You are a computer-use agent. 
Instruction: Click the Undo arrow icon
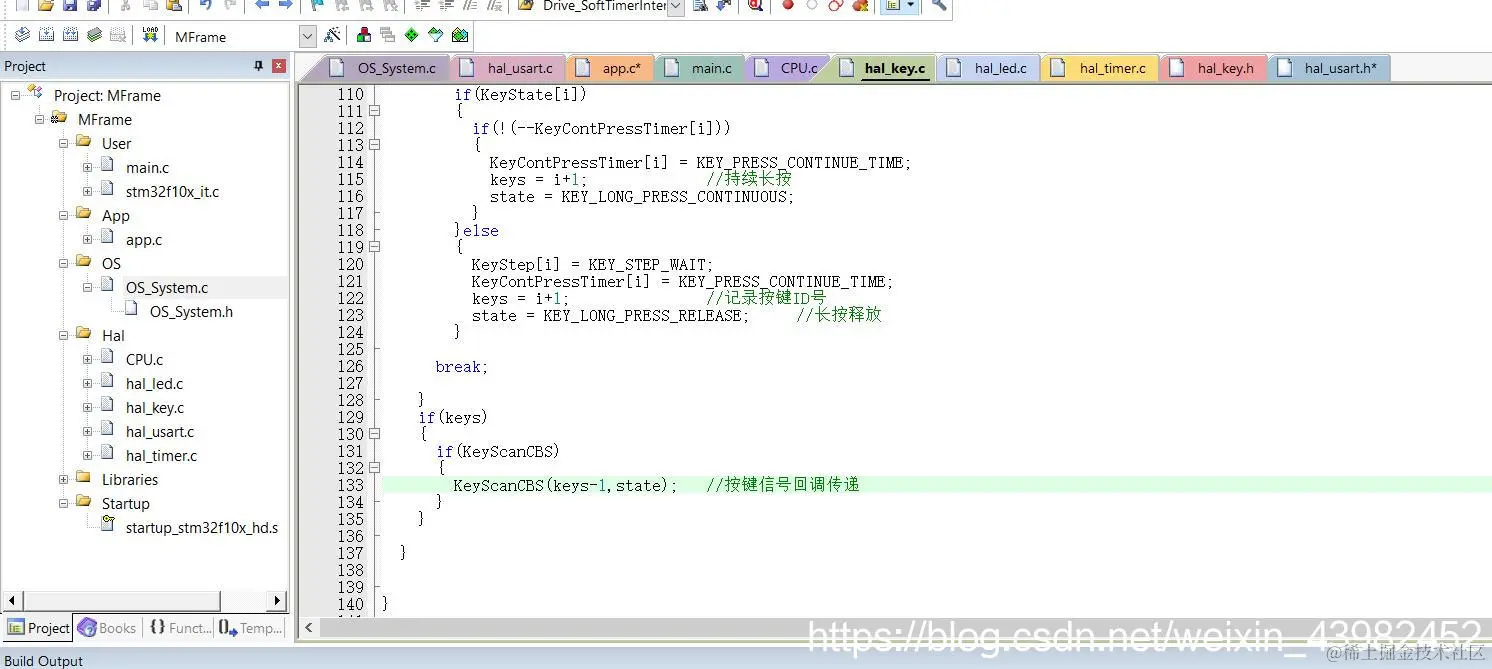coord(205,5)
